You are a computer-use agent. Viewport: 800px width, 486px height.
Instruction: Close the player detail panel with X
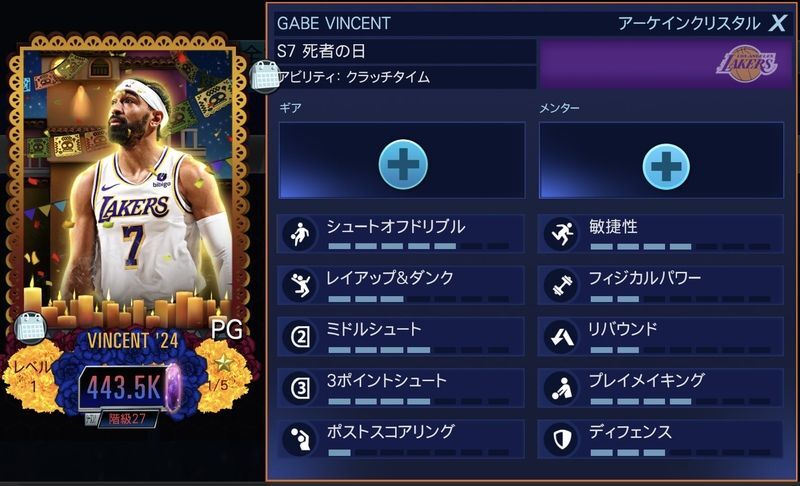click(778, 23)
